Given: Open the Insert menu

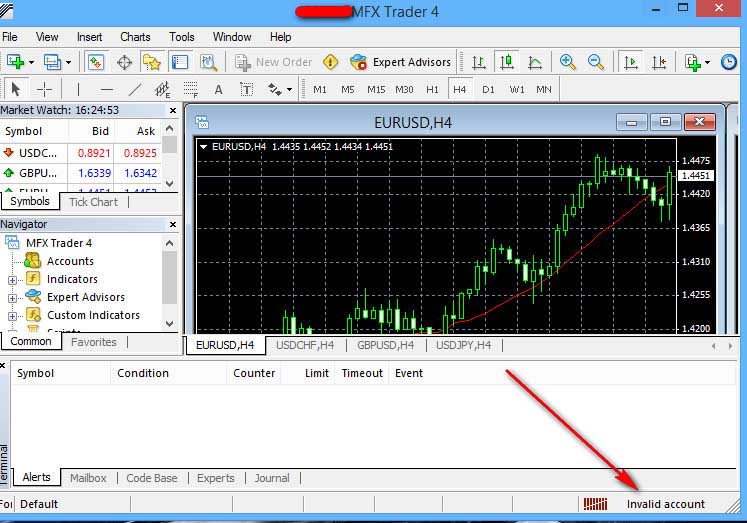Looking at the screenshot, I should pos(90,37).
